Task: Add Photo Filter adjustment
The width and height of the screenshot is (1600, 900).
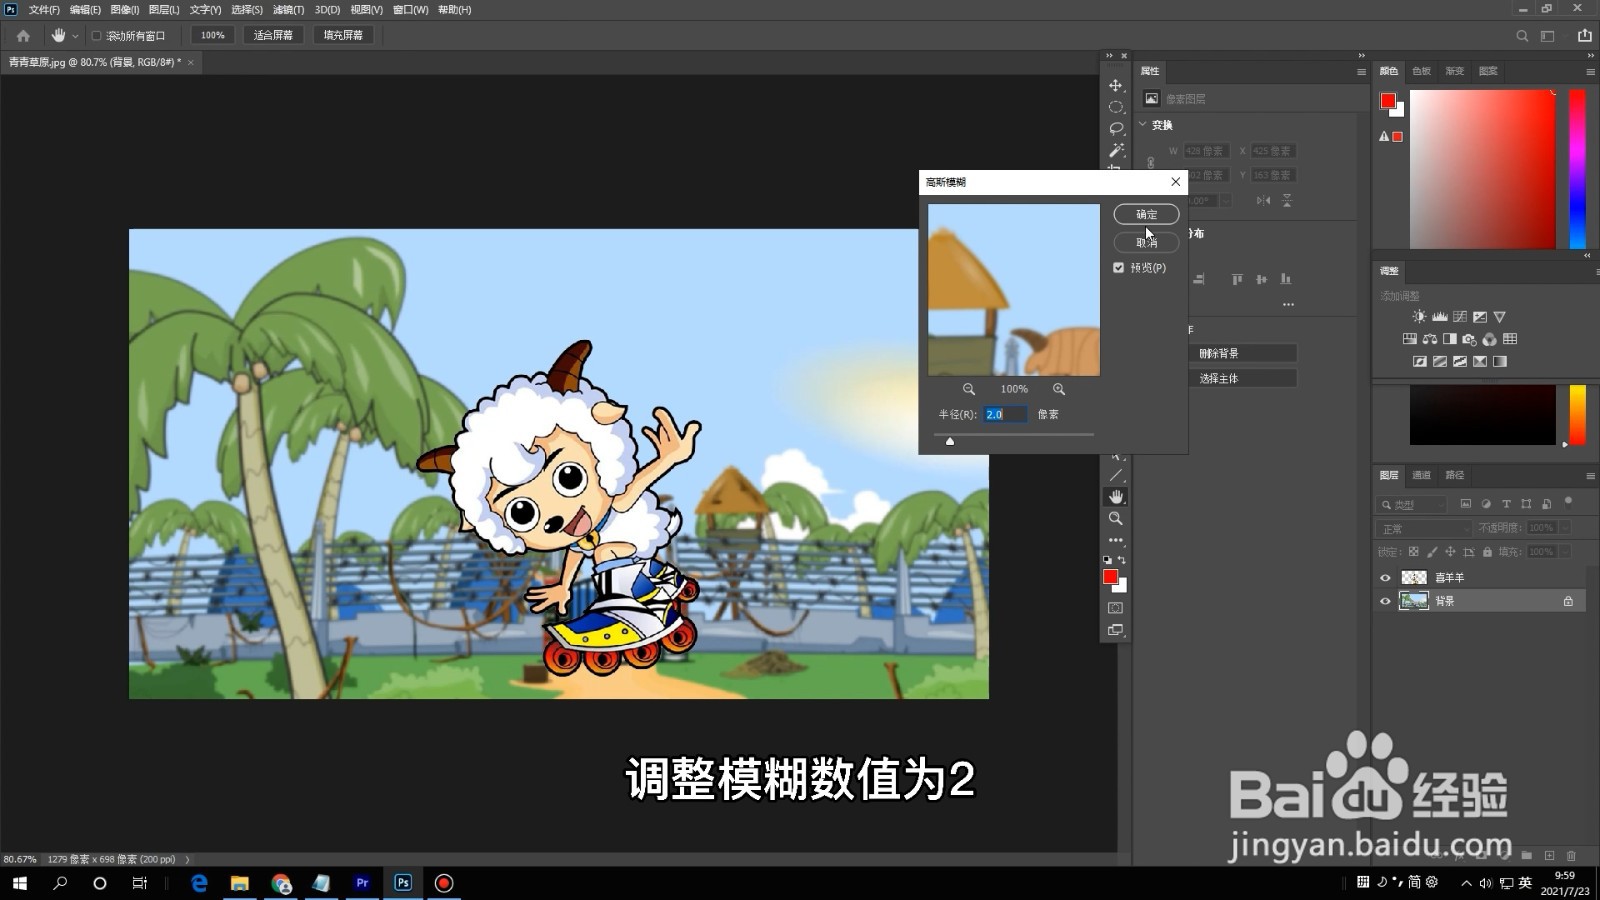Action: pyautogui.click(x=1470, y=339)
